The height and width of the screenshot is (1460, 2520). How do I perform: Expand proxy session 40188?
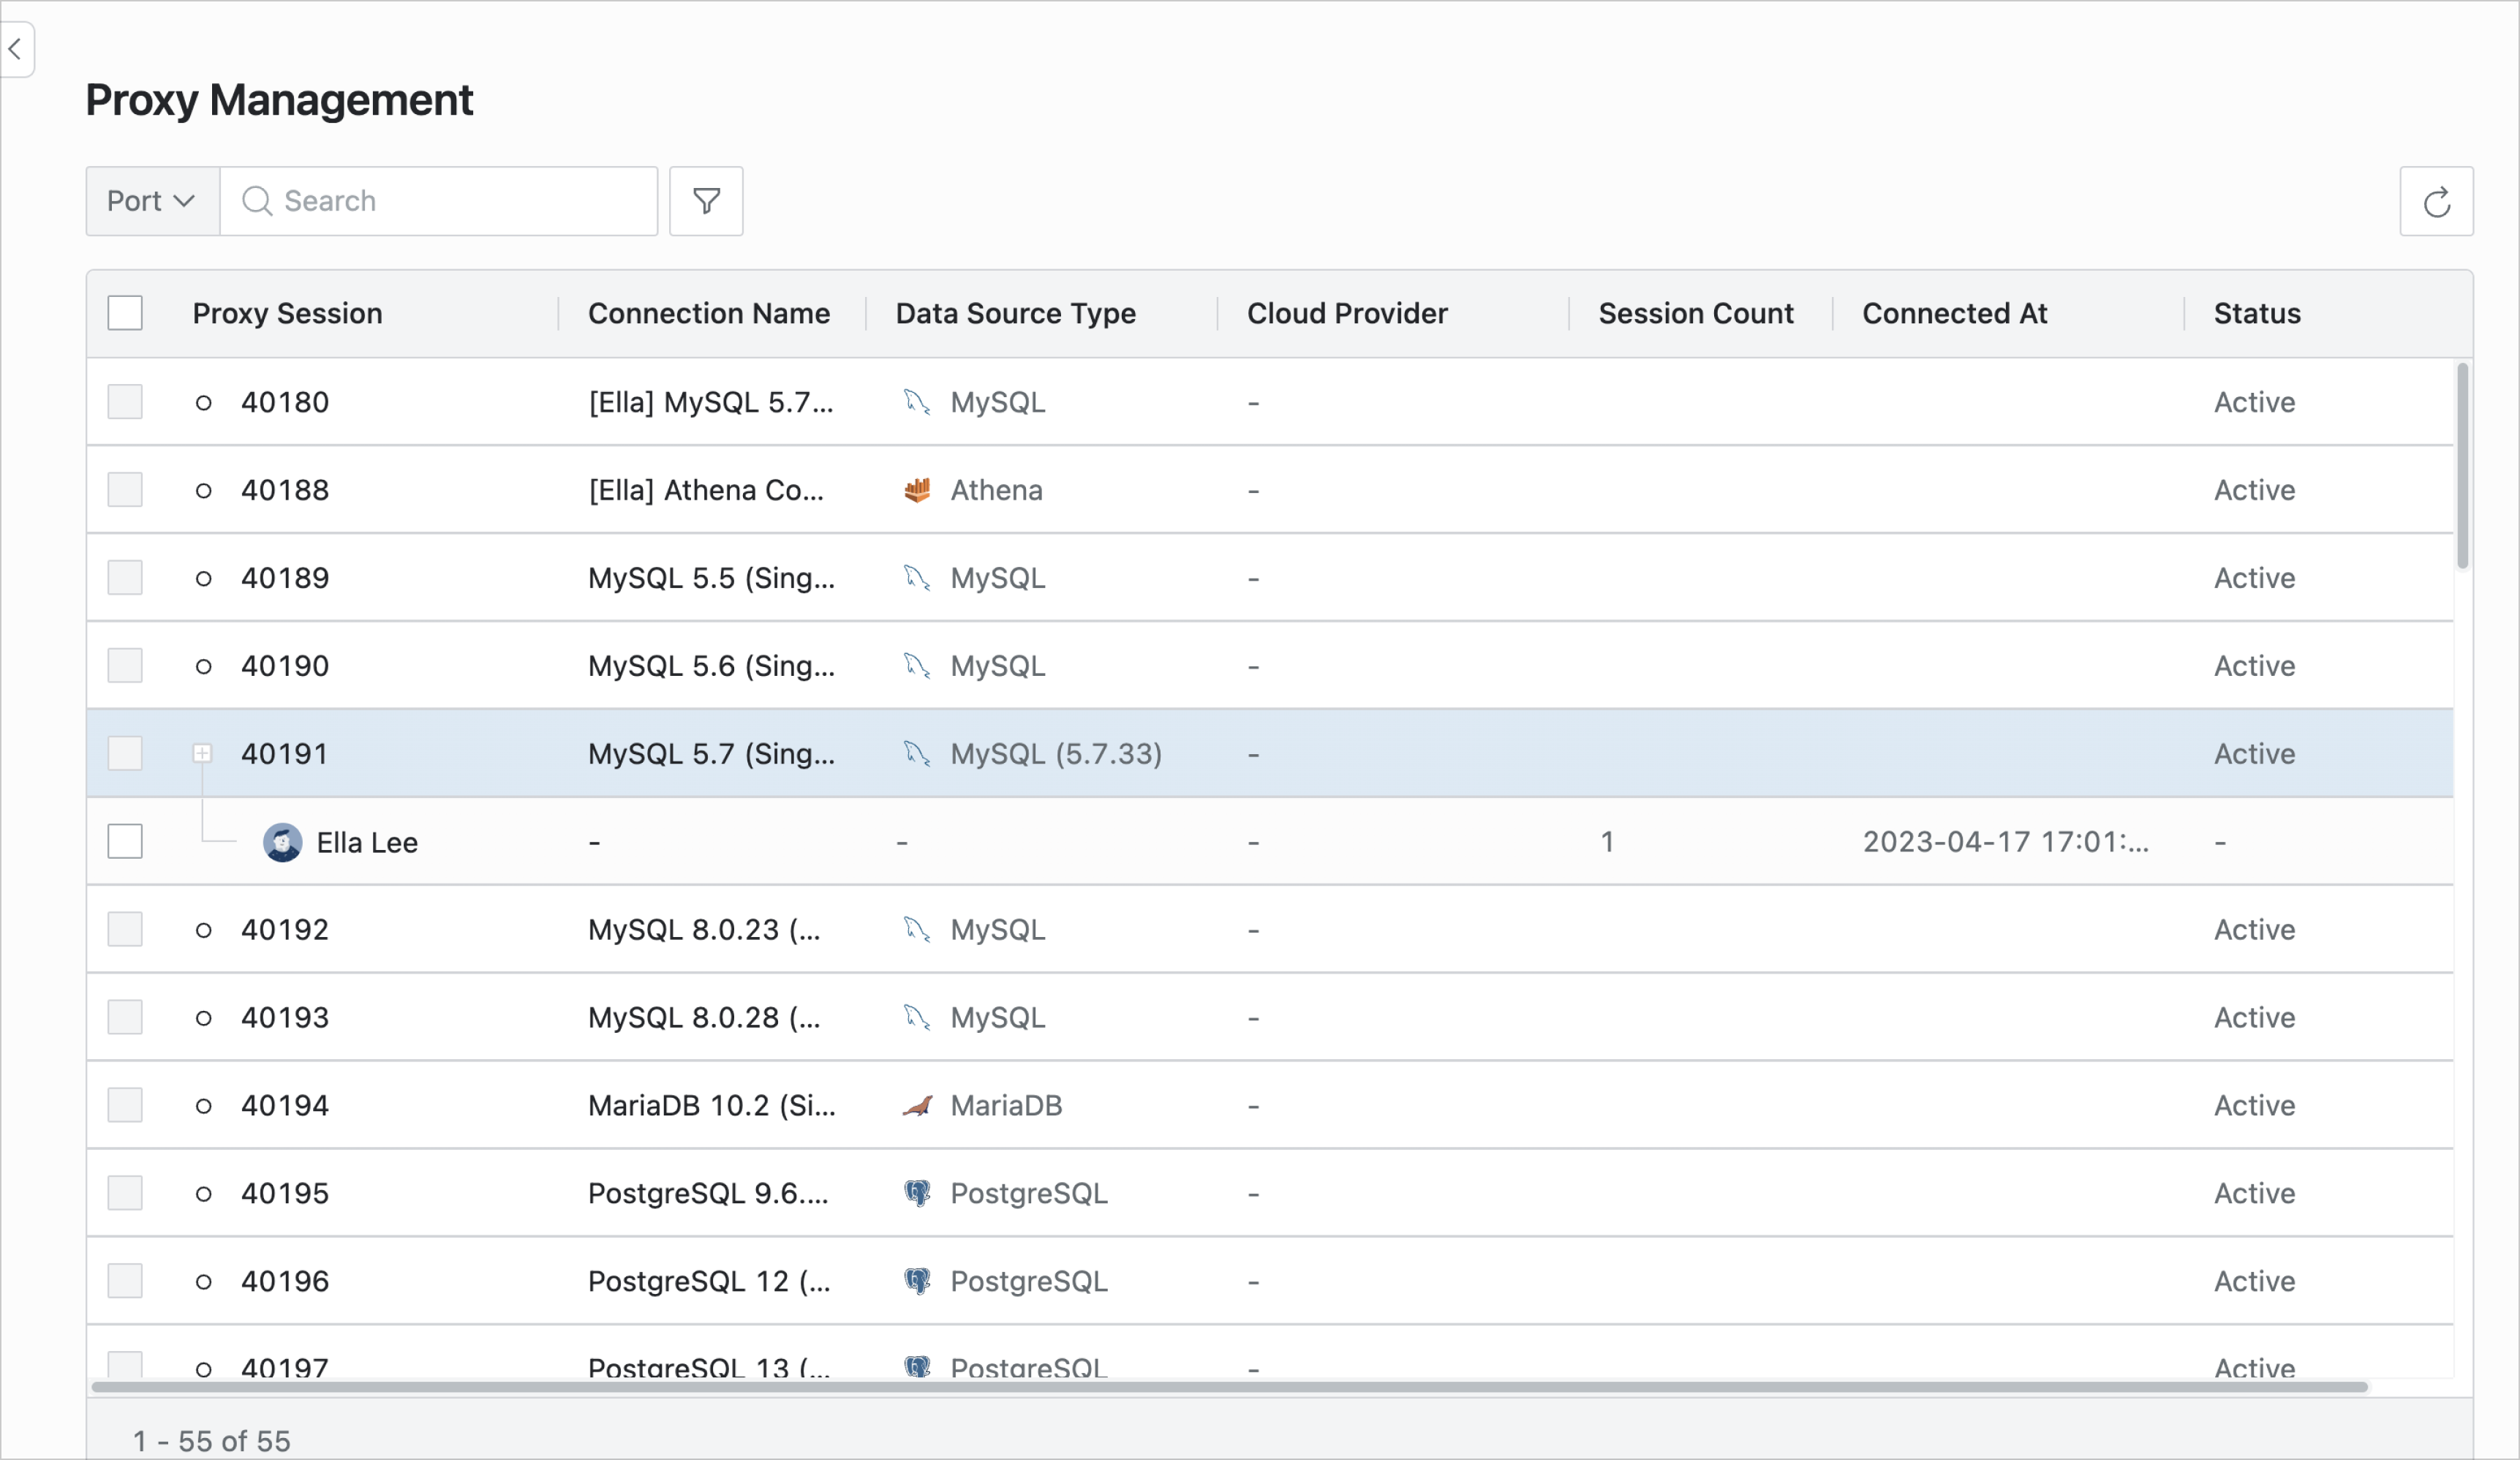click(x=203, y=490)
